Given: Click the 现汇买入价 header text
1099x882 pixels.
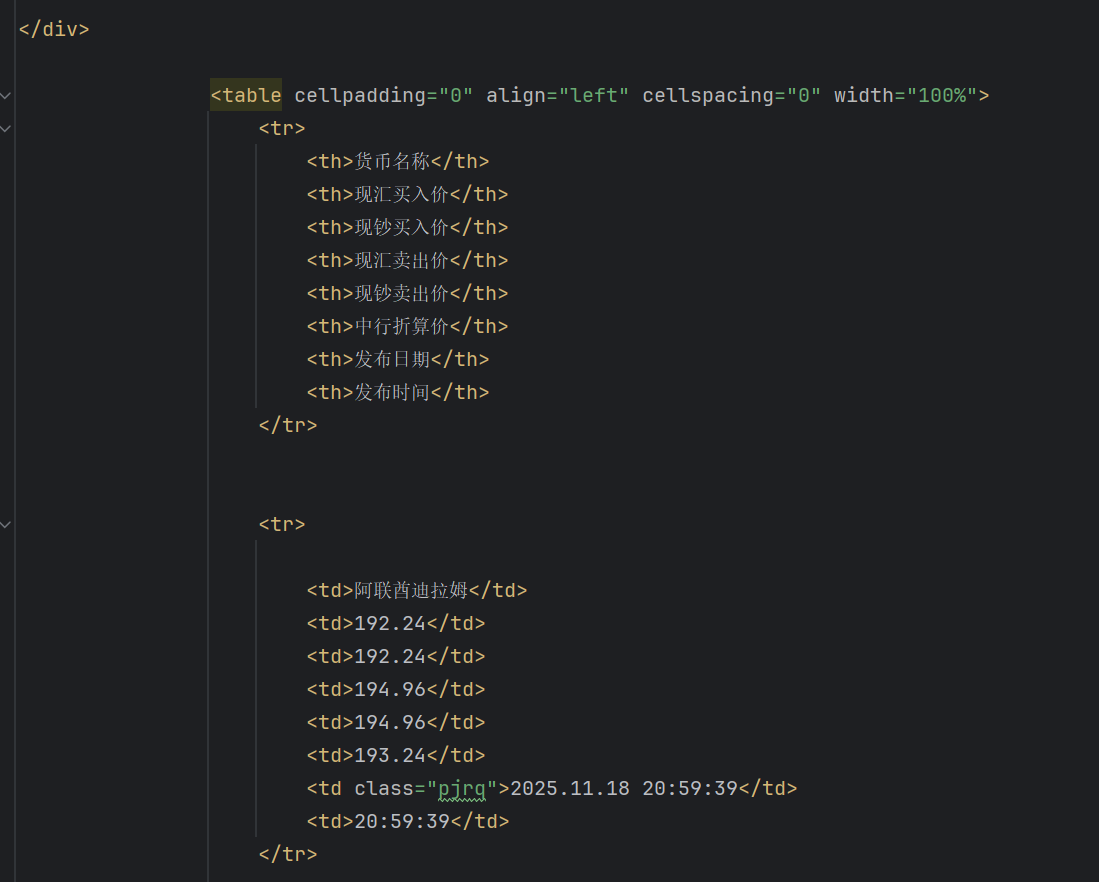Looking at the screenshot, I should [x=402, y=195].
